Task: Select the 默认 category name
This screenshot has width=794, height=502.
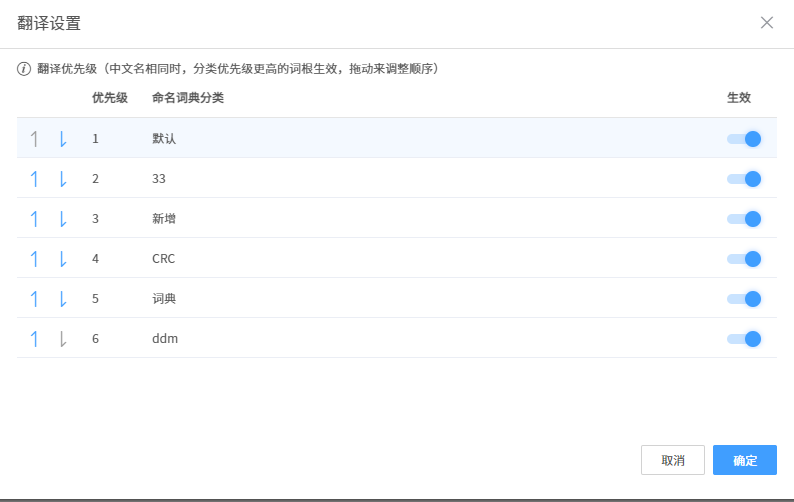Action: pos(164,138)
